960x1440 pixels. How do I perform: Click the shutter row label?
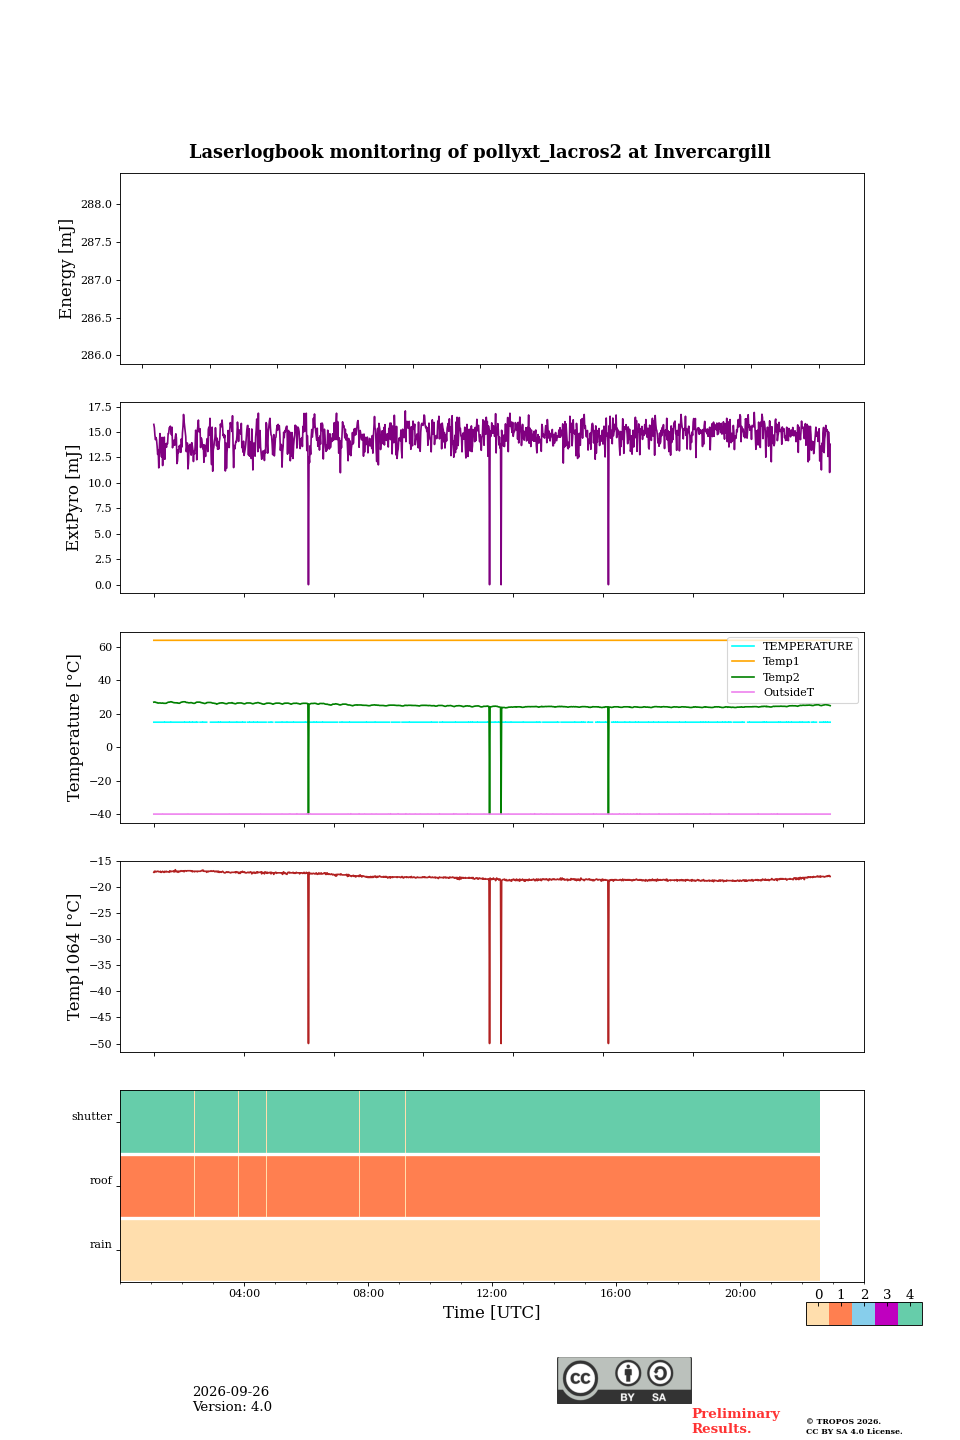coord(92,1116)
